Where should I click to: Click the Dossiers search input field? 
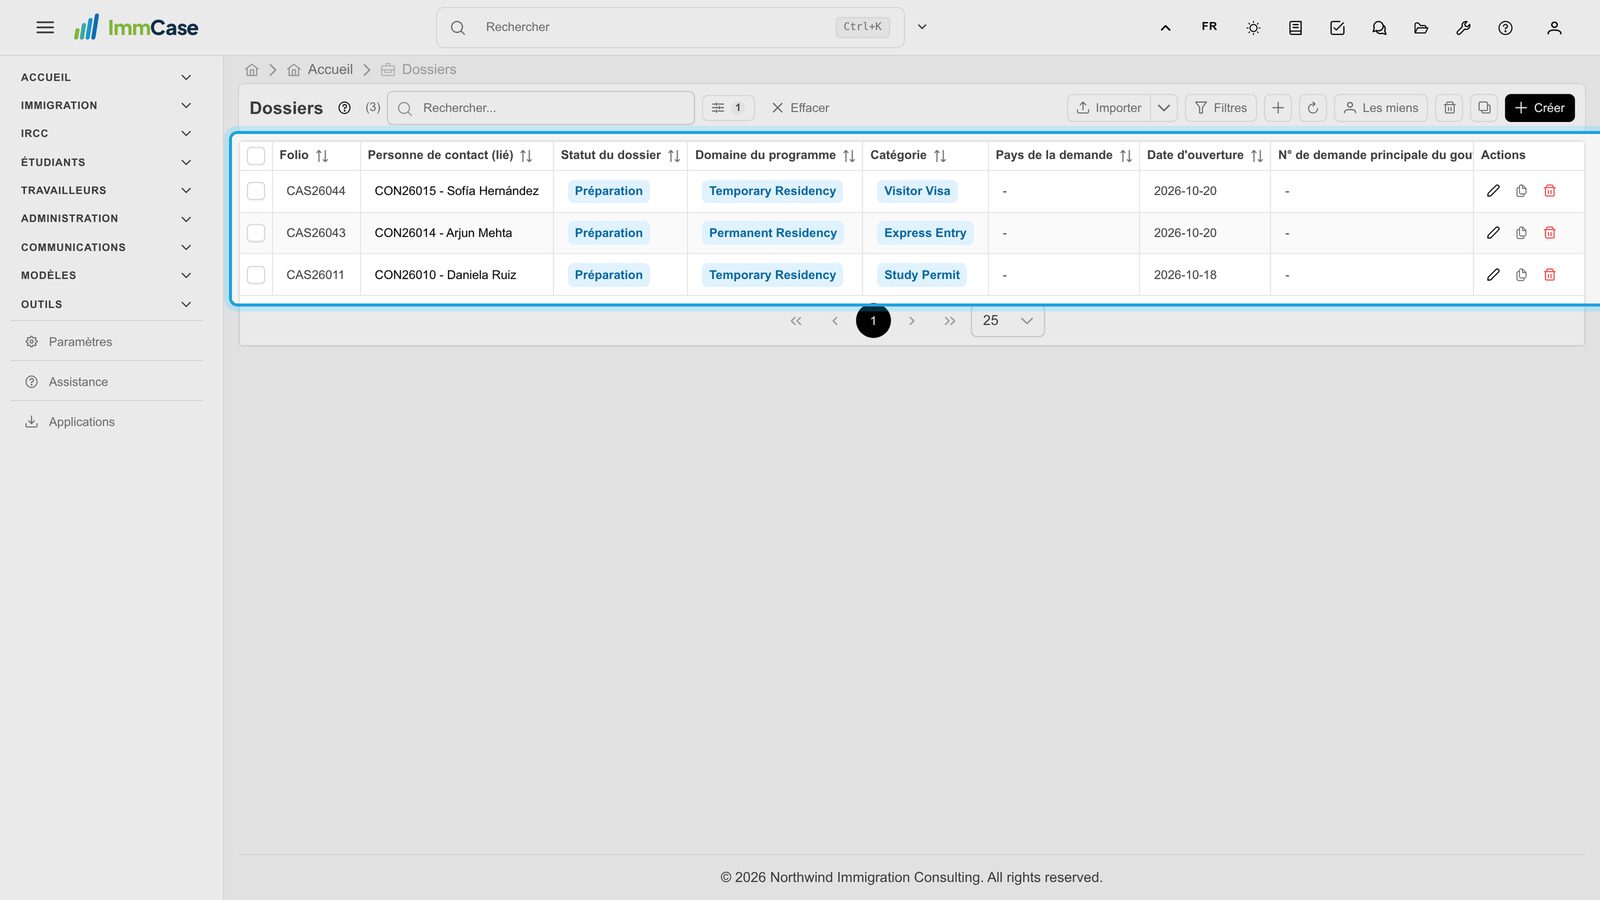click(x=541, y=108)
